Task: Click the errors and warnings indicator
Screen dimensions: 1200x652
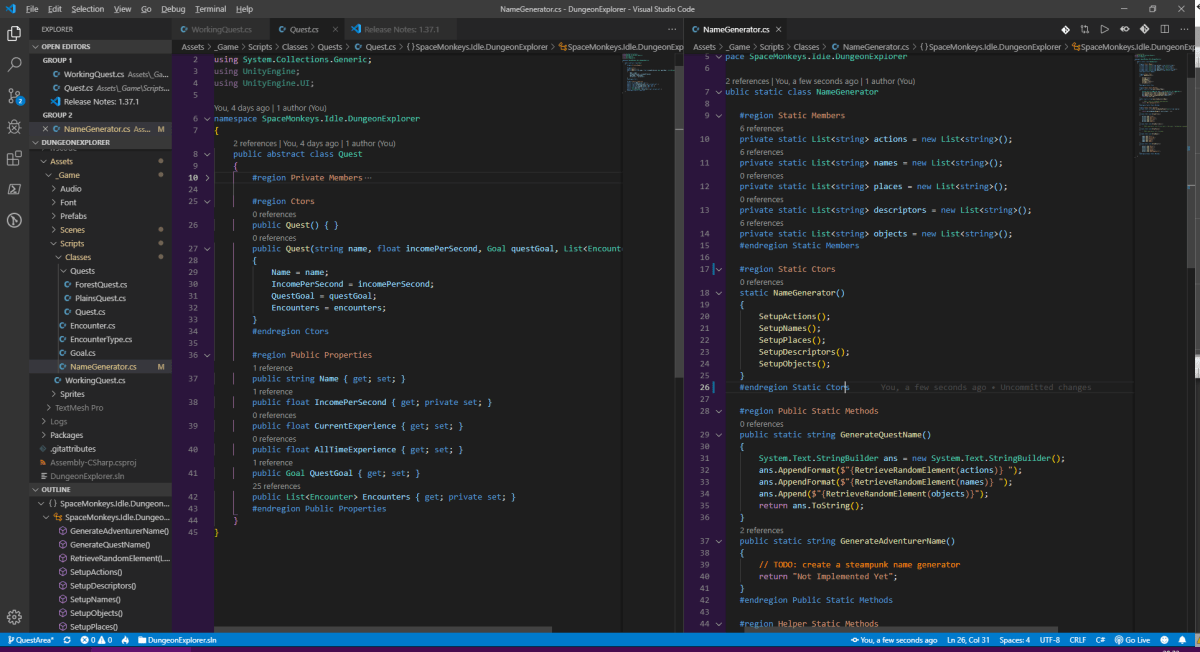Action: pyautogui.click(x=97, y=640)
